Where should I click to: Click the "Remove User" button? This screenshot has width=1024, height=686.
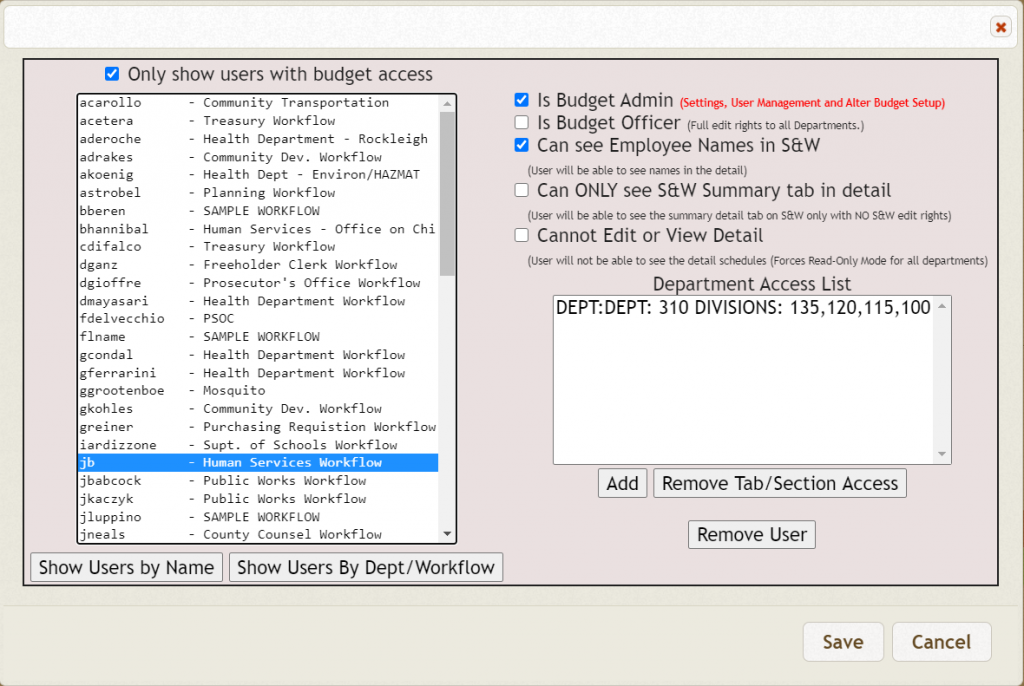(x=751, y=534)
